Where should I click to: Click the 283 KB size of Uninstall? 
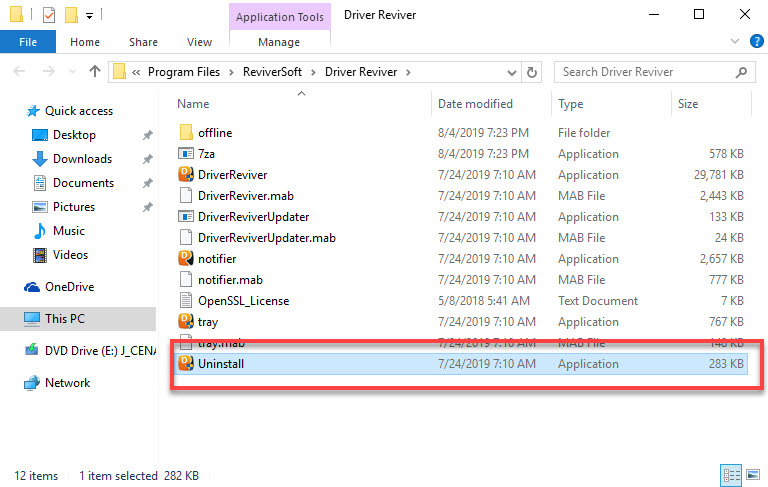[726, 364]
